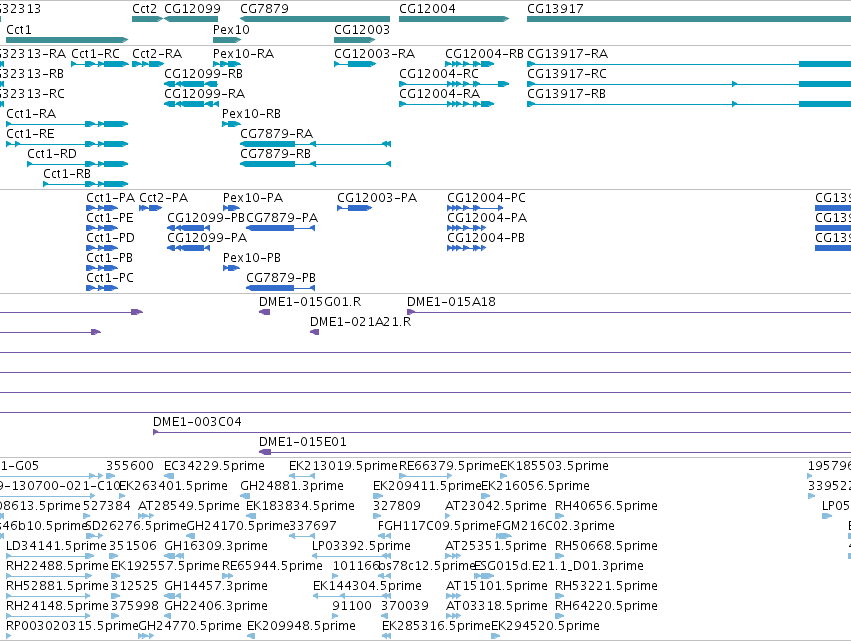Click transcript label CG13917-RA

pyautogui.click(x=568, y=54)
